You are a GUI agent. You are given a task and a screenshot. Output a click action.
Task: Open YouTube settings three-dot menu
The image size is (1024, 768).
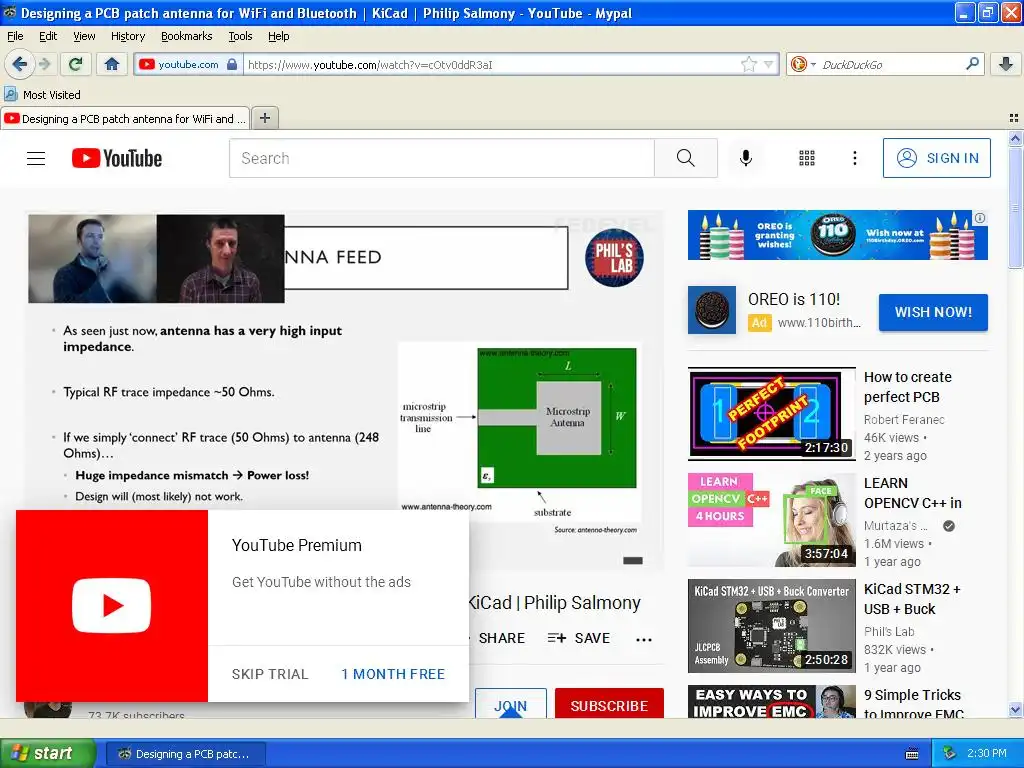854,158
